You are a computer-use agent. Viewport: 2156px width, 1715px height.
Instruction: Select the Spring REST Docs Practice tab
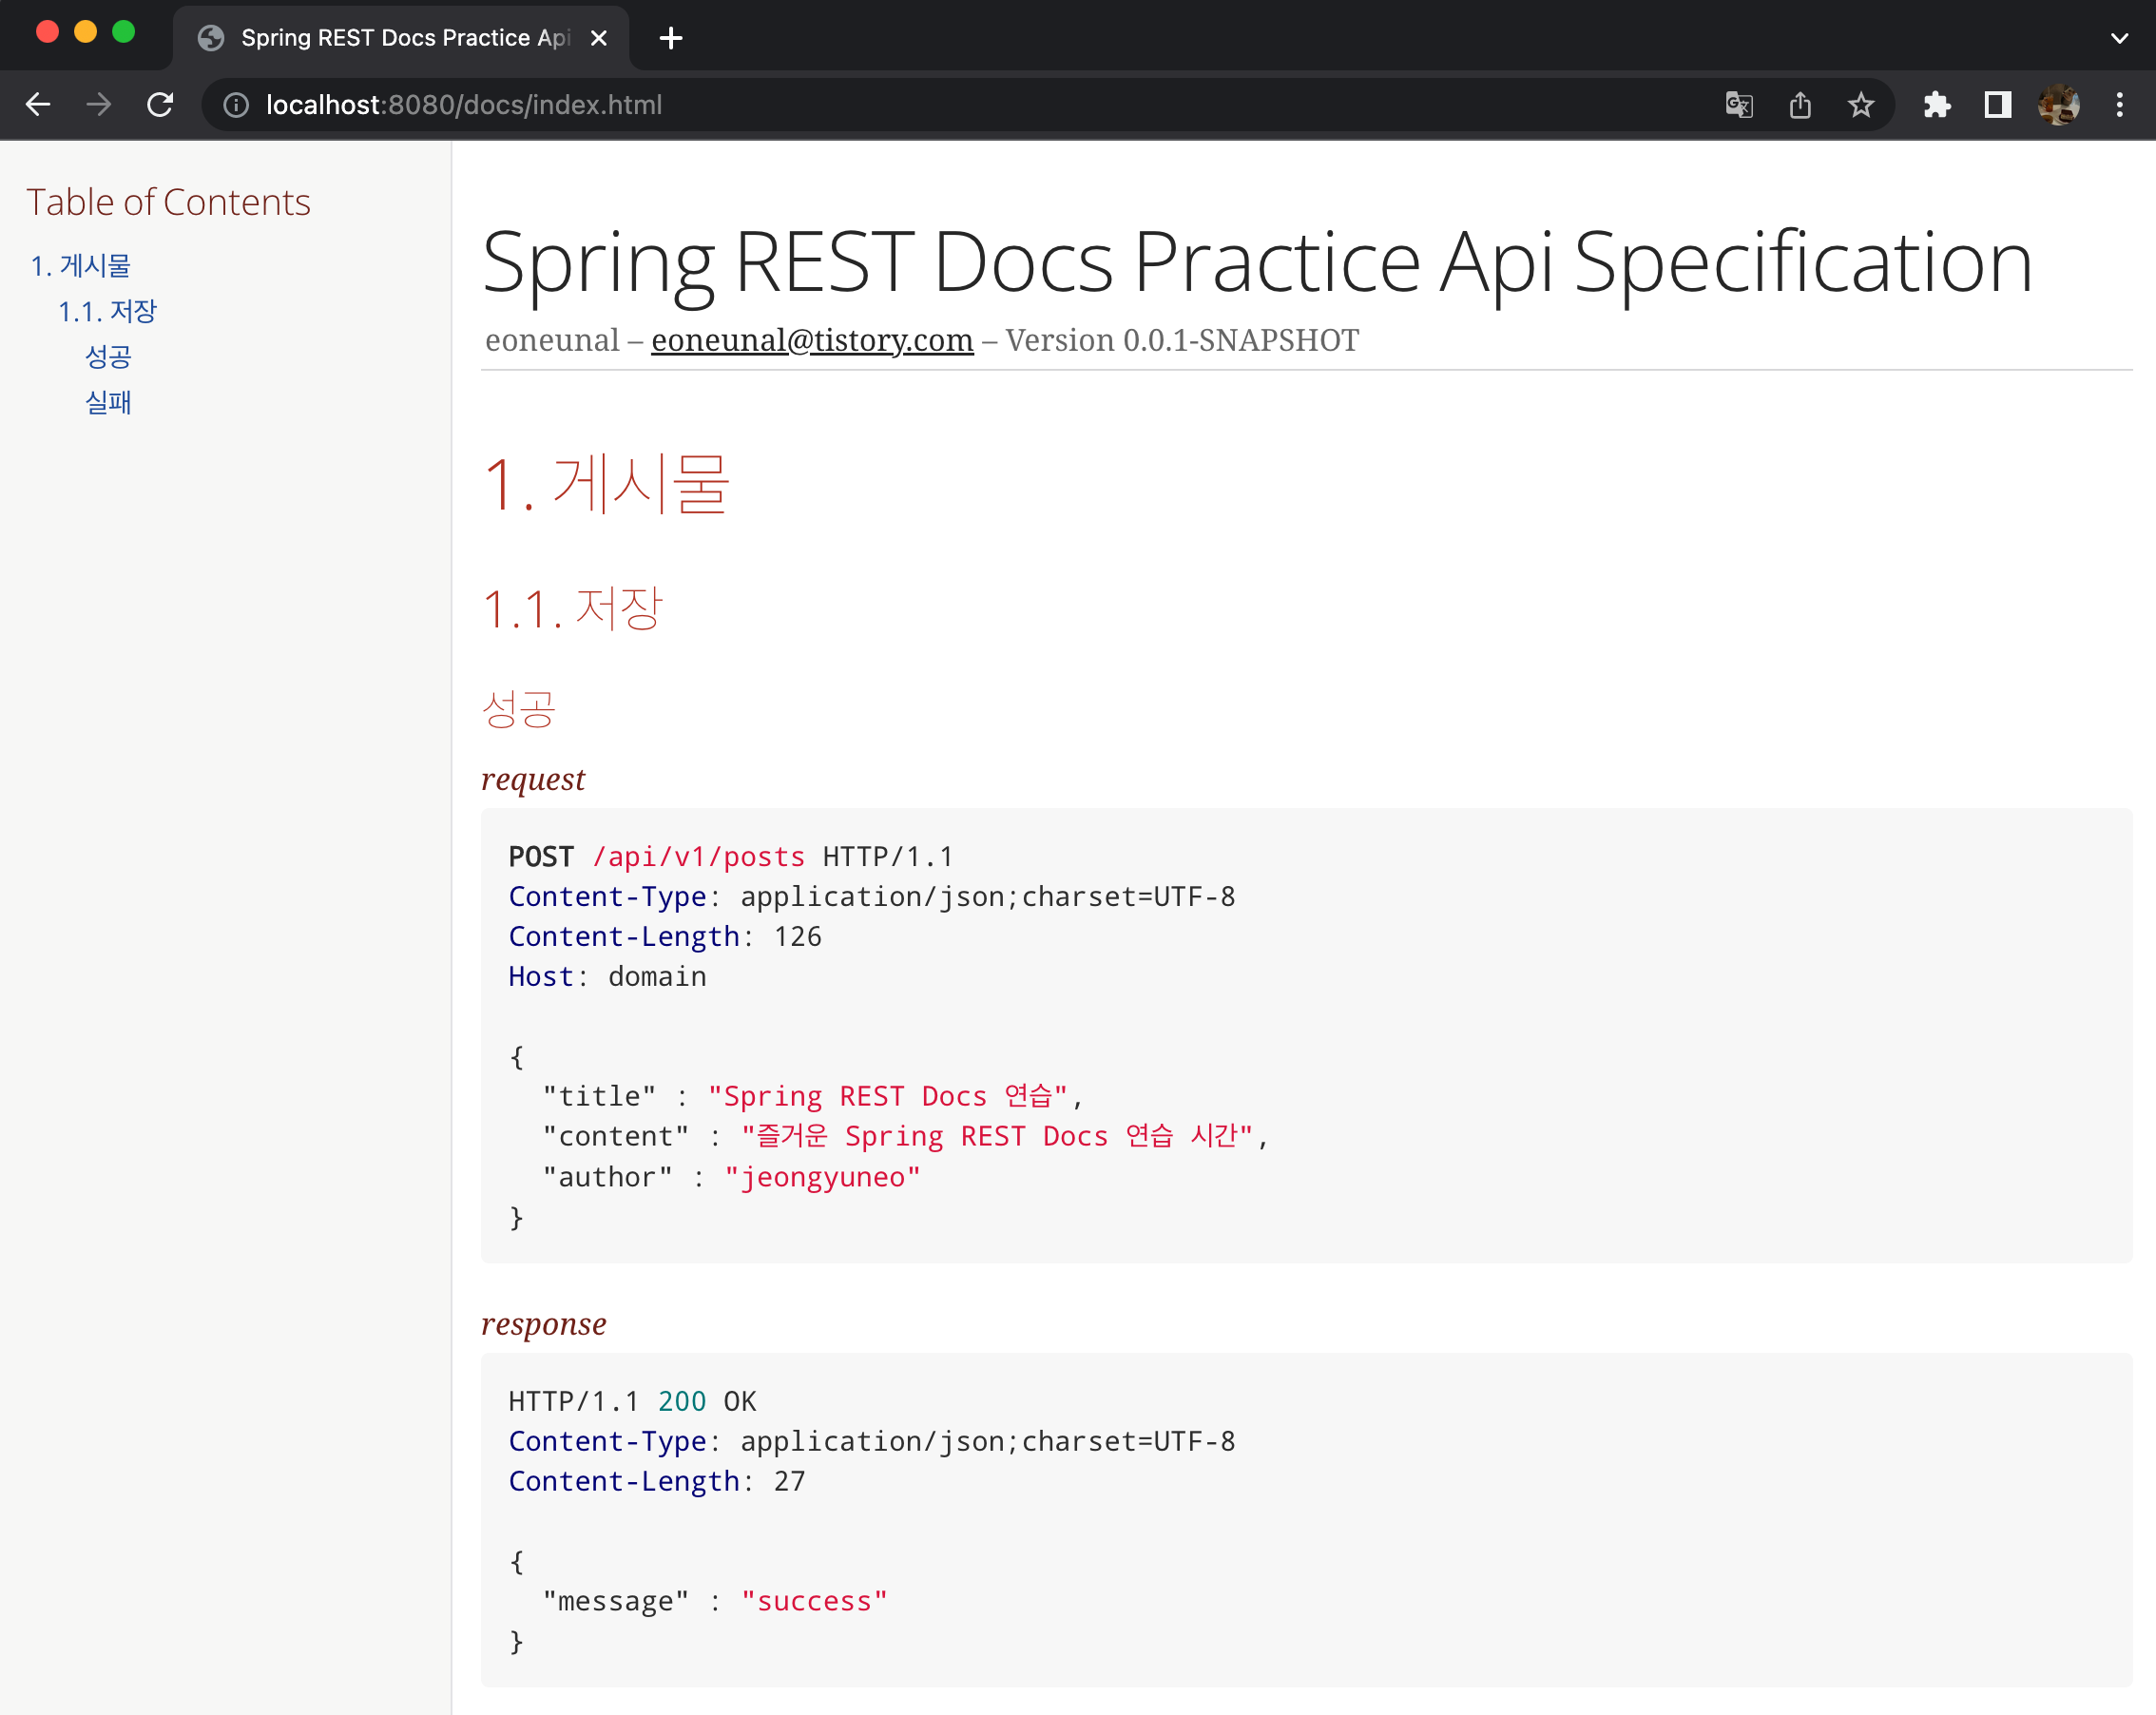tap(400, 38)
